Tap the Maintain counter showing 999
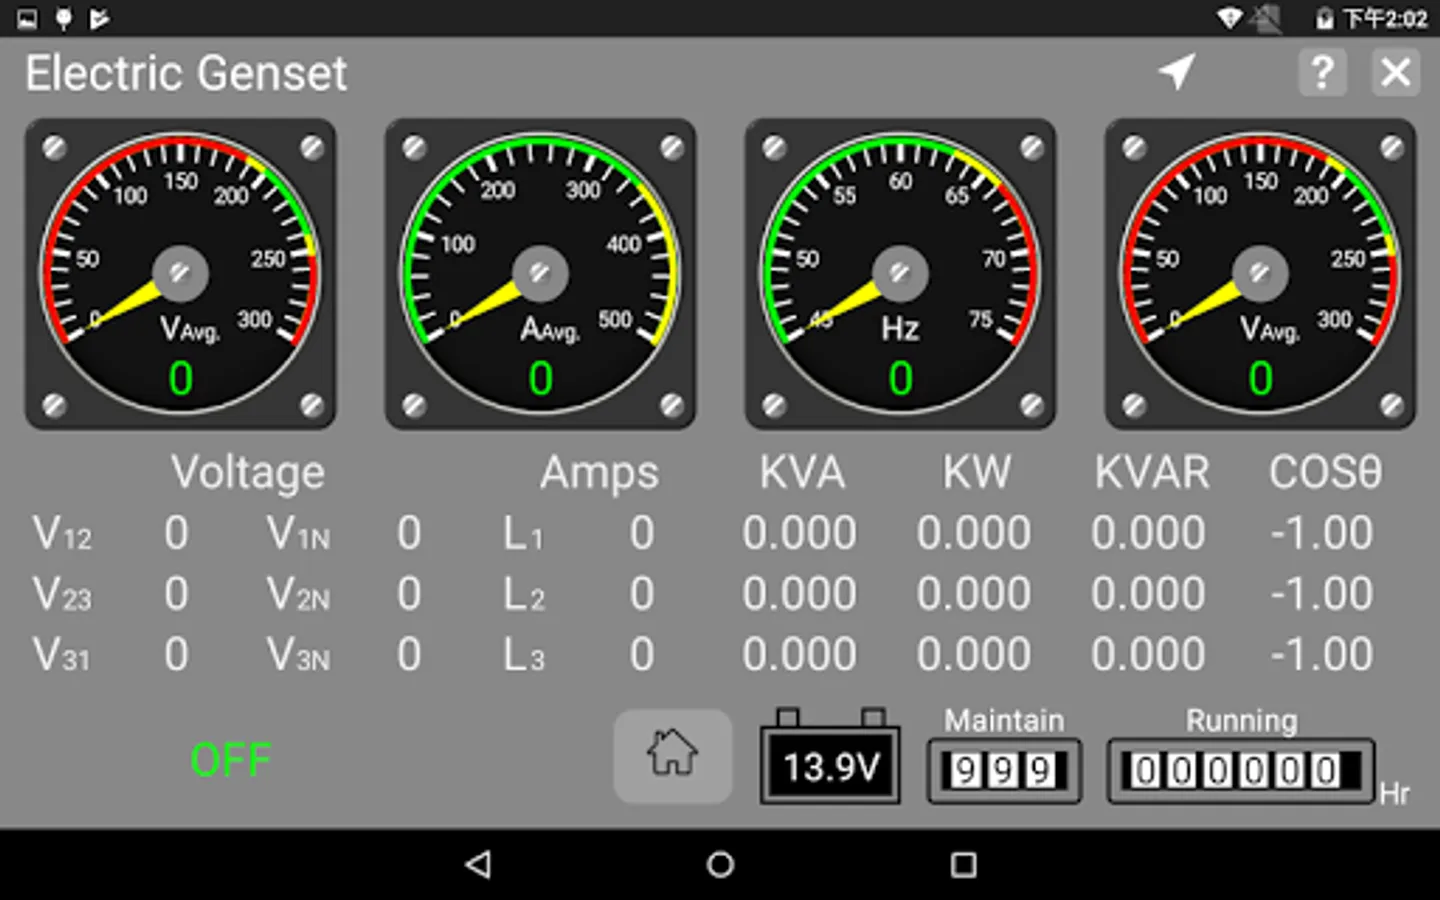Viewport: 1440px width, 900px height. 1004,771
